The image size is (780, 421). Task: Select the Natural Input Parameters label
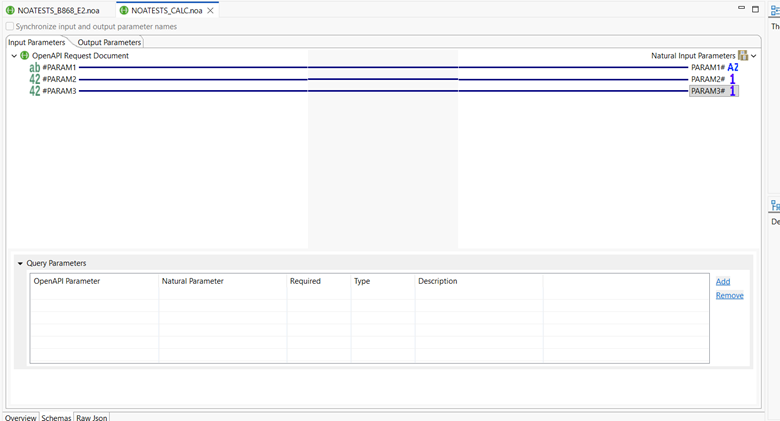(693, 56)
